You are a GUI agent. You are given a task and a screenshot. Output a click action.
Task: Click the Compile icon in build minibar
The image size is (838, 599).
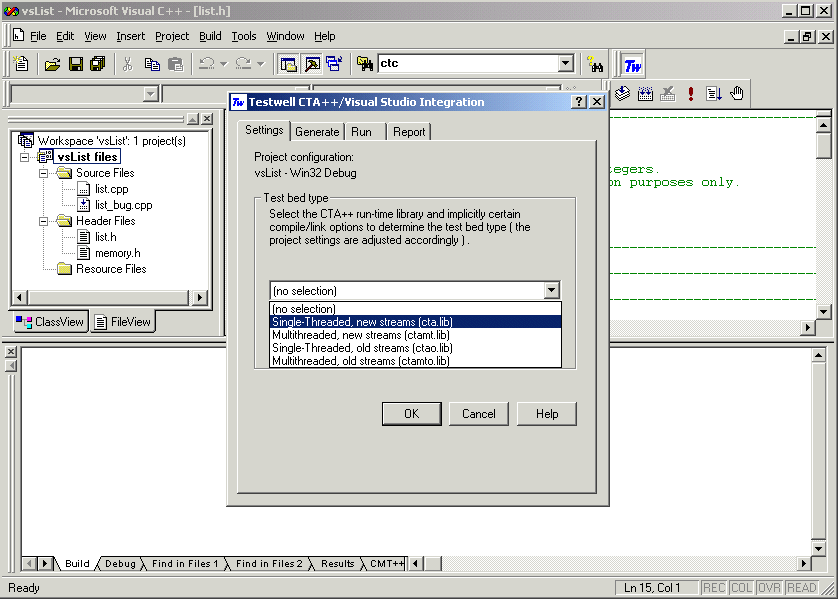[x=622, y=94]
